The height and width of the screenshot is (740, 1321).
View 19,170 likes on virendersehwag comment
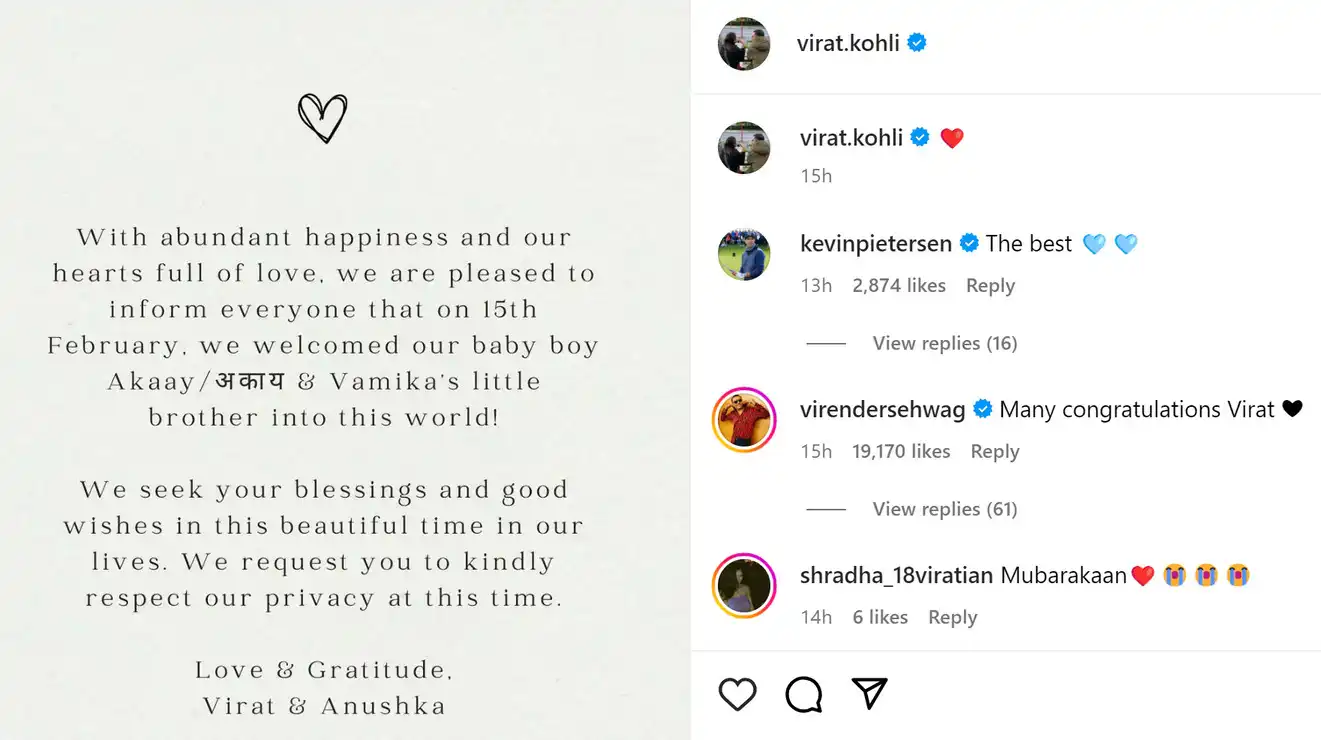click(901, 452)
